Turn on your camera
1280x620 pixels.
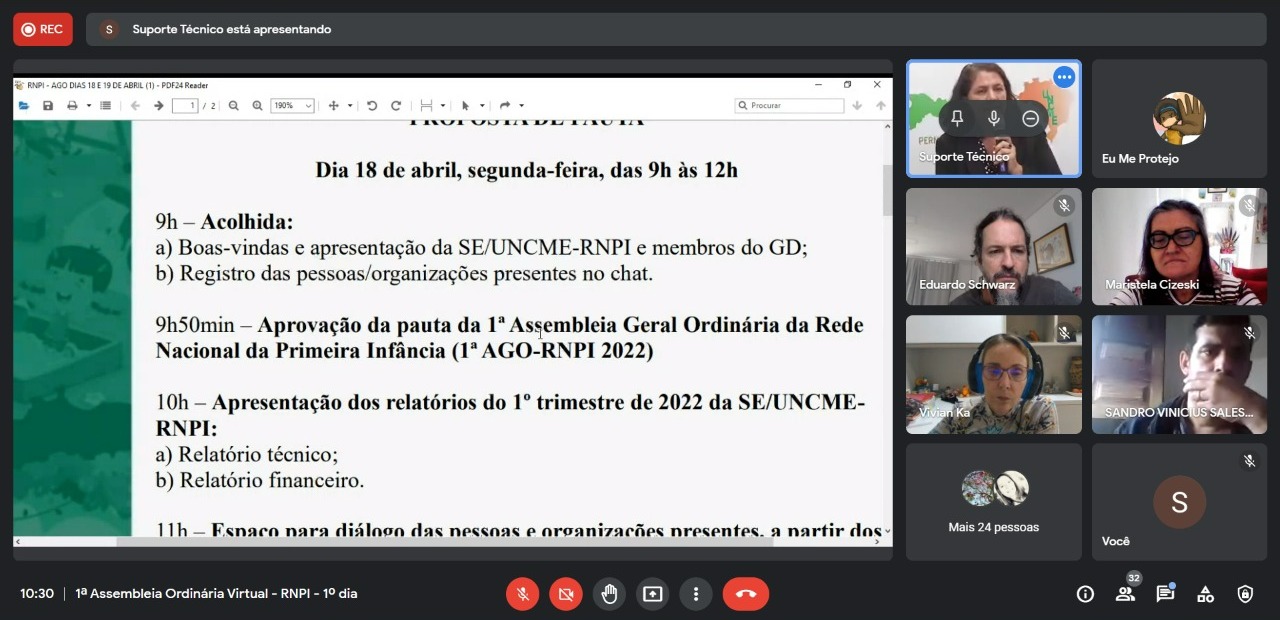tap(566, 594)
